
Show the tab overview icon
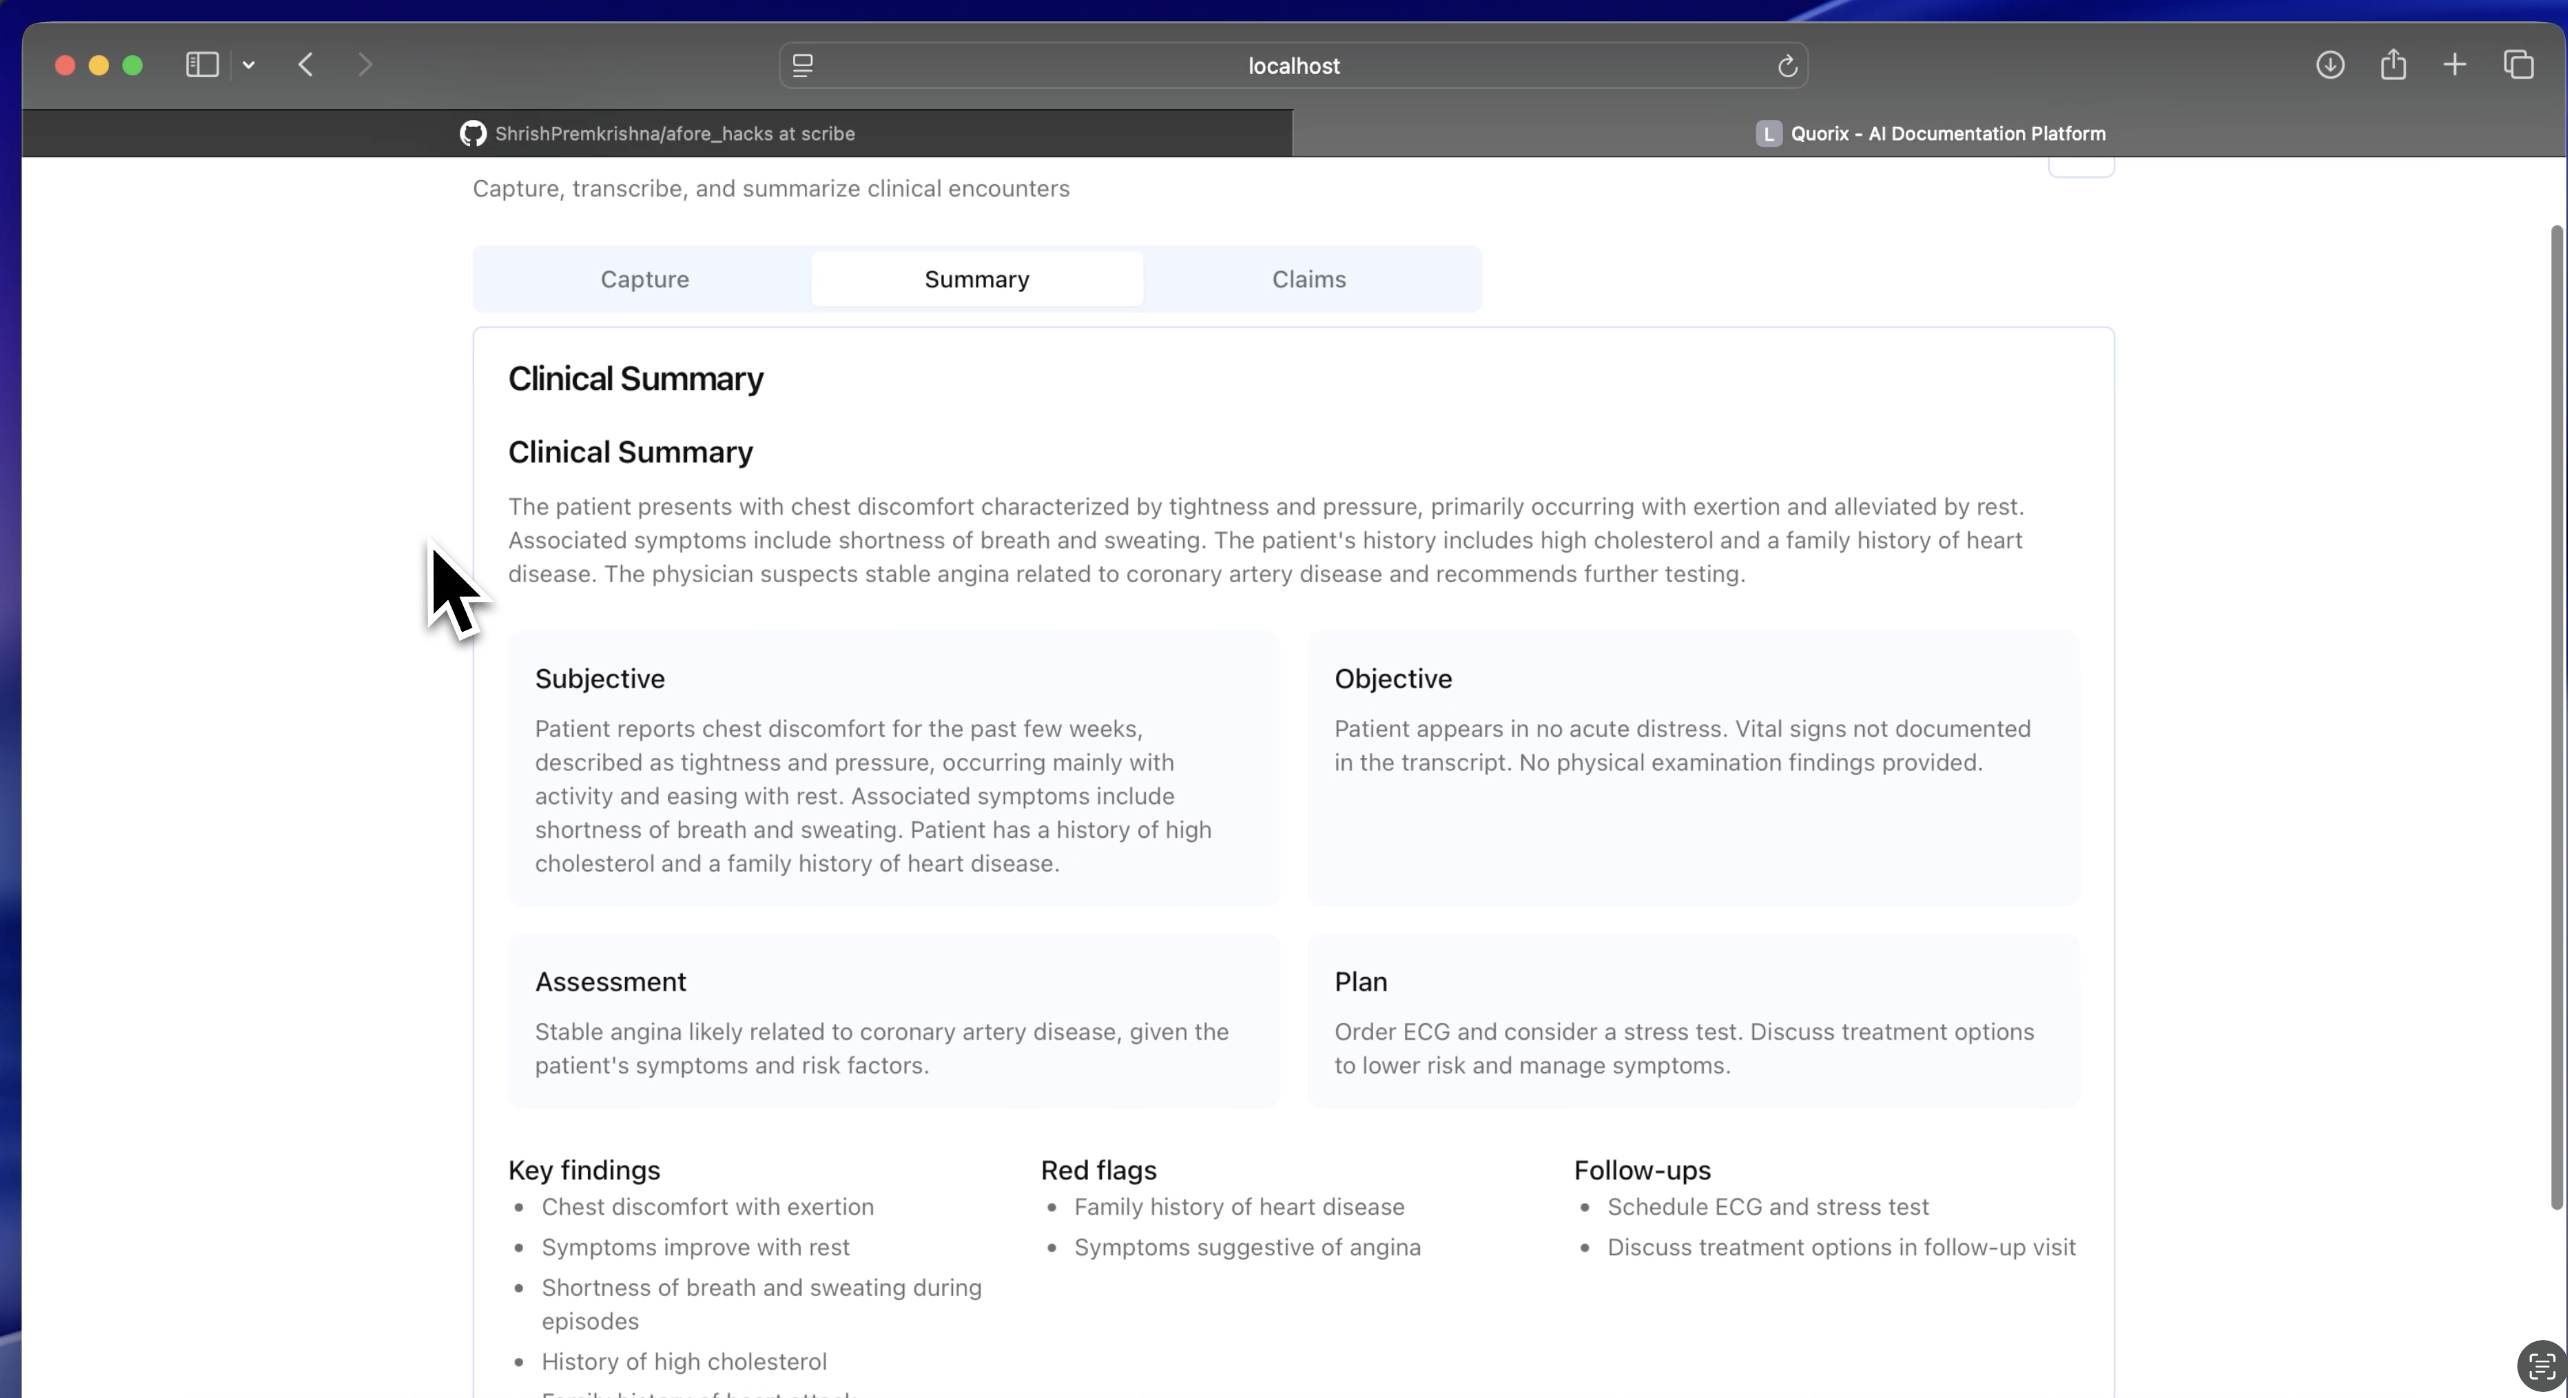point(2518,65)
